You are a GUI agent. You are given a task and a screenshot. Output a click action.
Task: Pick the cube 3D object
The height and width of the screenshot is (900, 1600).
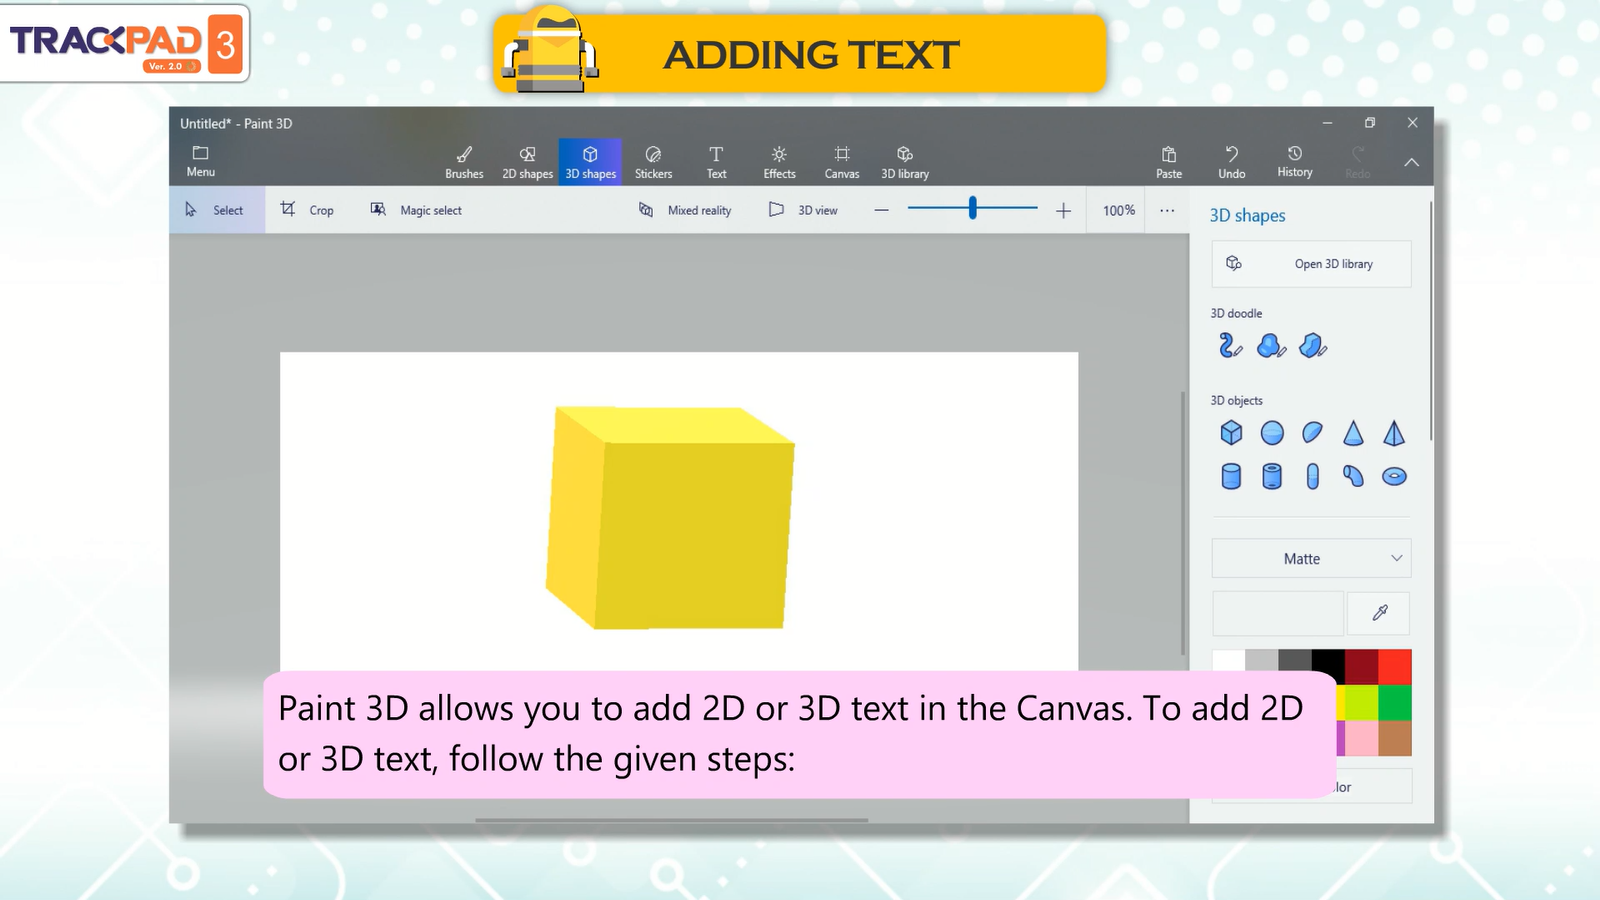[x=1231, y=433]
